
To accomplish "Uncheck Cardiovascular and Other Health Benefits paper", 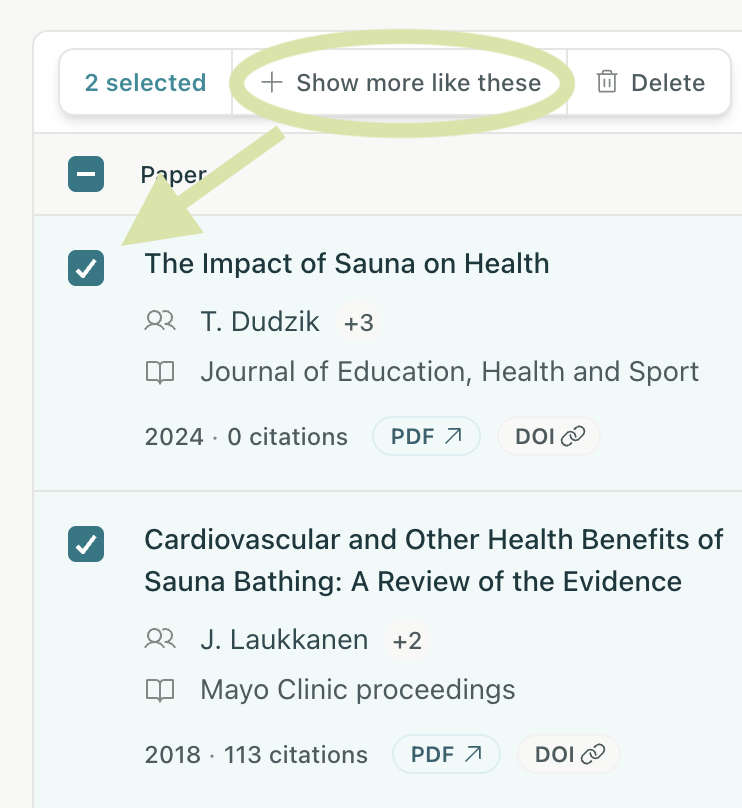I will tap(86, 544).
